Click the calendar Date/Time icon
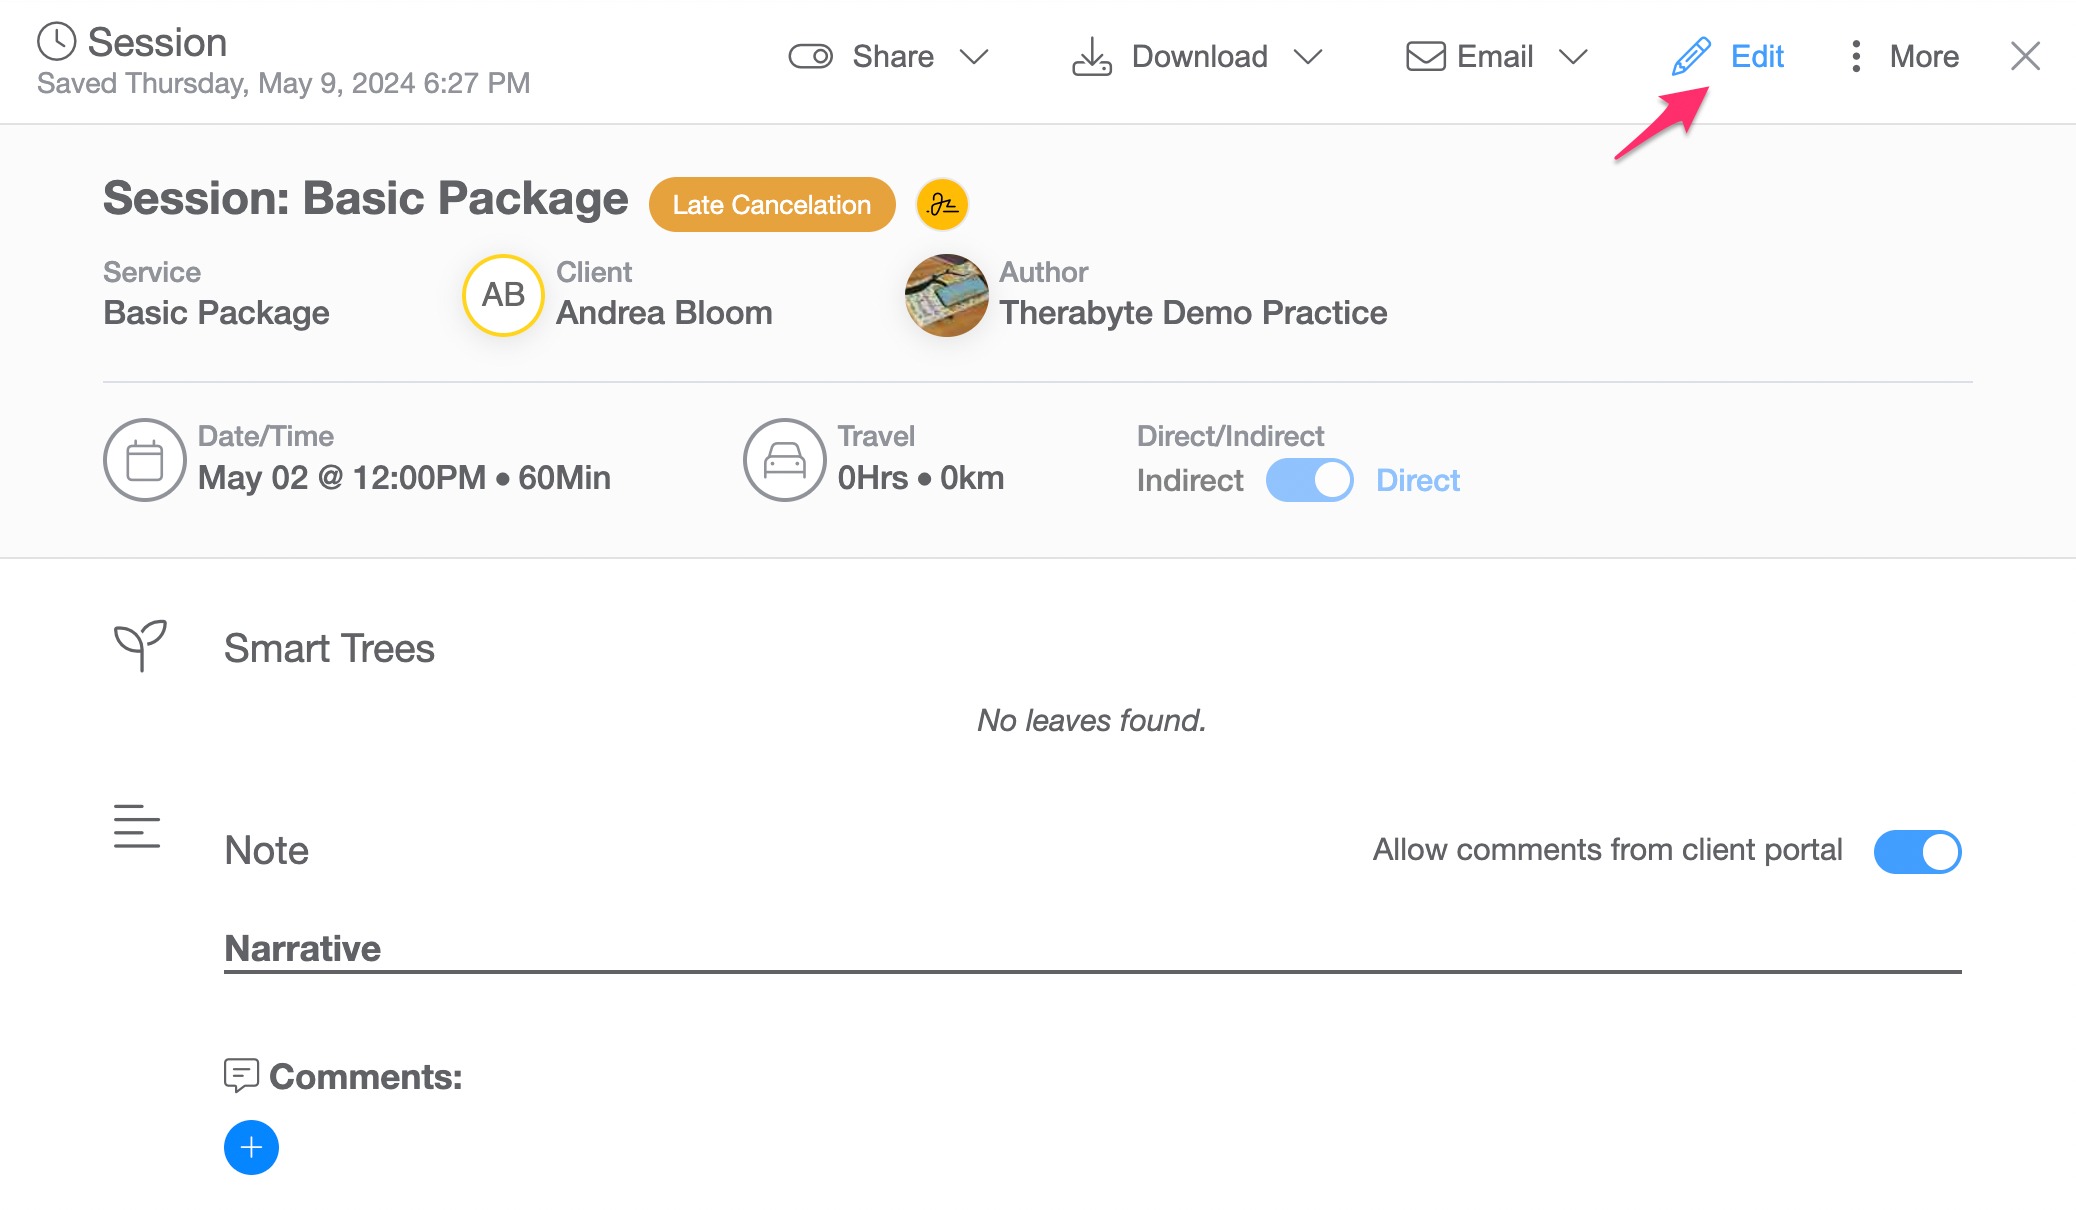This screenshot has width=2076, height=1210. tap(145, 460)
